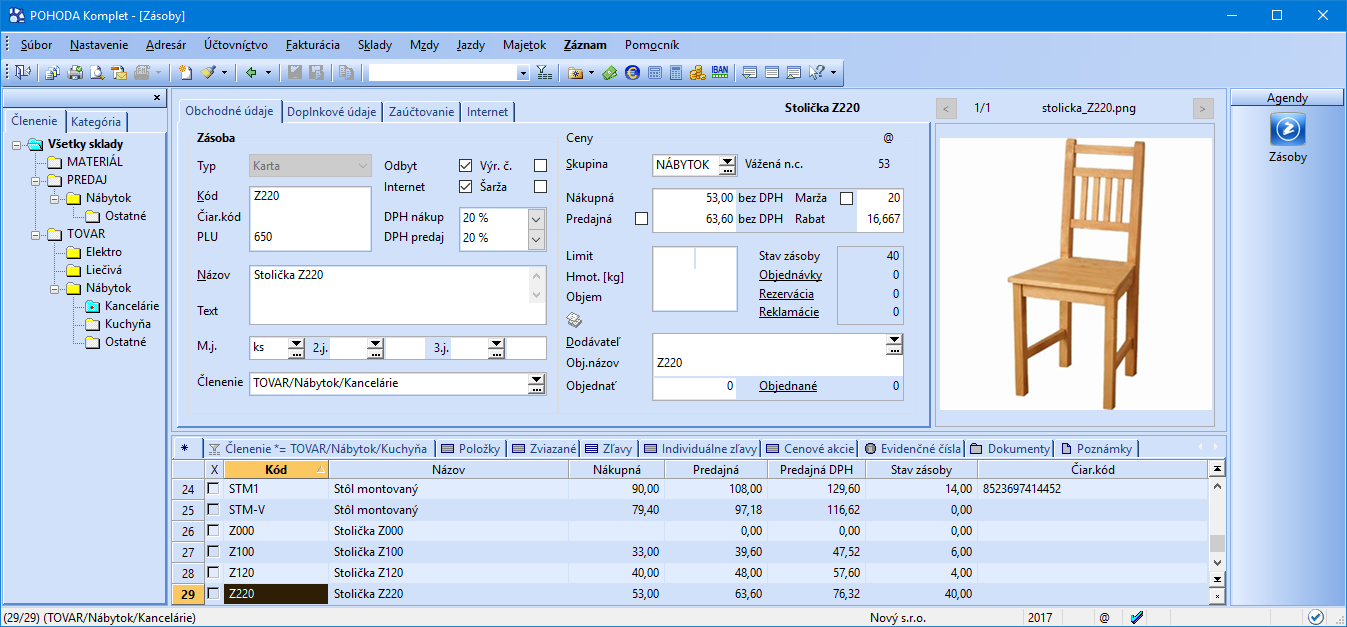
Task: Open print preview from the toolbar
Action: 97,72
